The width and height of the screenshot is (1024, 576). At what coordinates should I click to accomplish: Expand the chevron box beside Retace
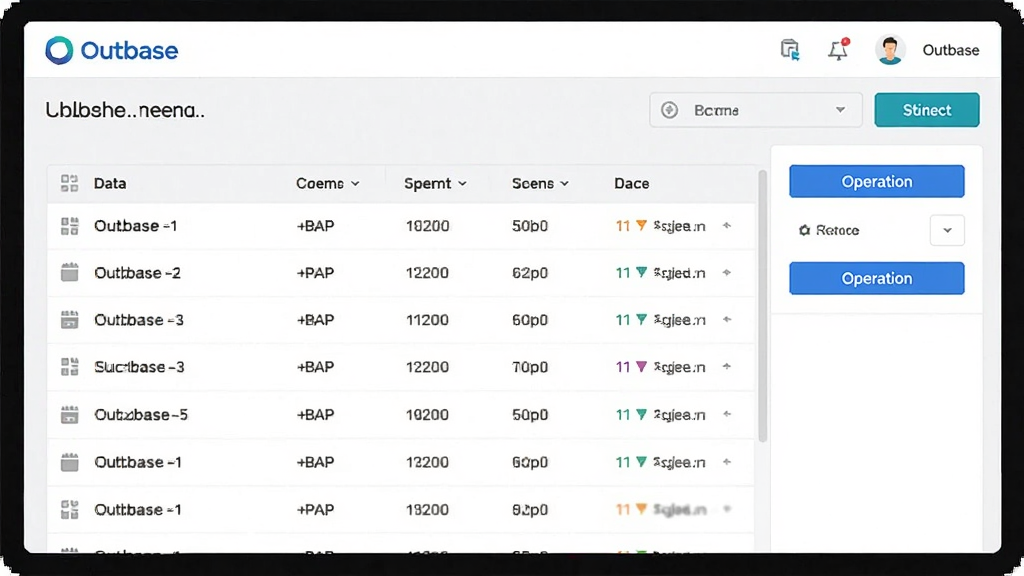coord(947,230)
